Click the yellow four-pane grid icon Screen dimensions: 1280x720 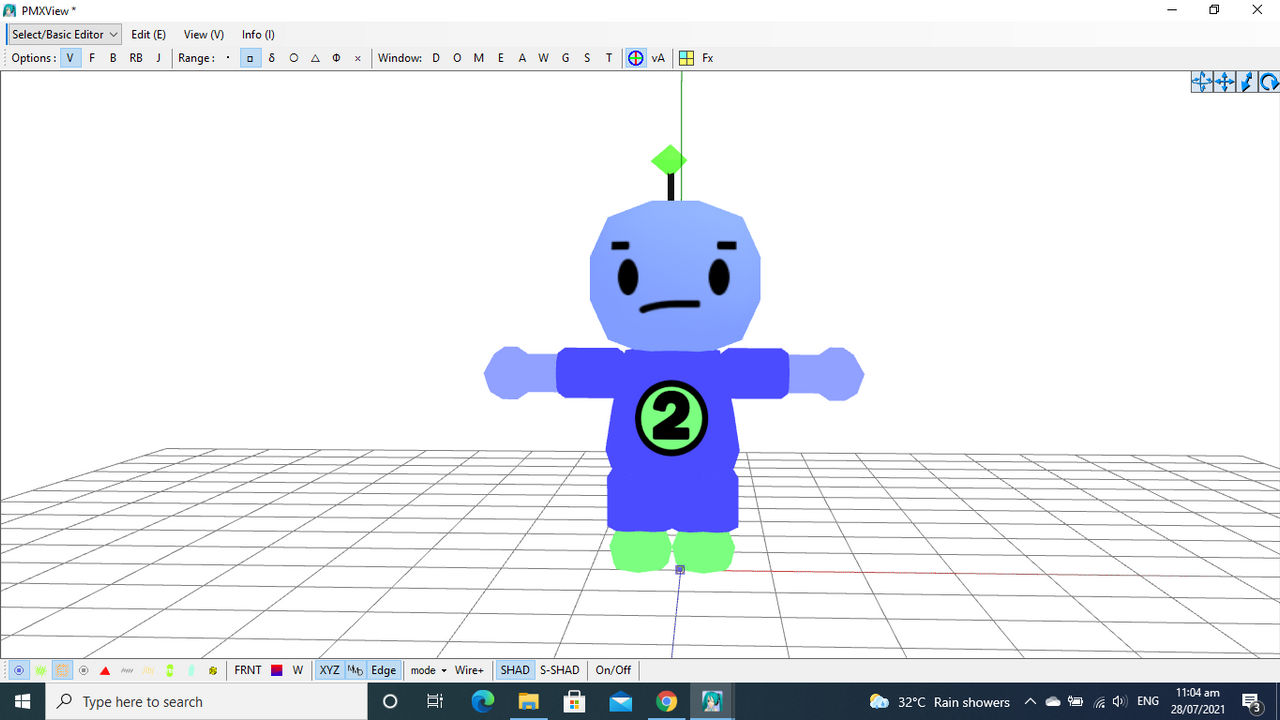tap(686, 58)
